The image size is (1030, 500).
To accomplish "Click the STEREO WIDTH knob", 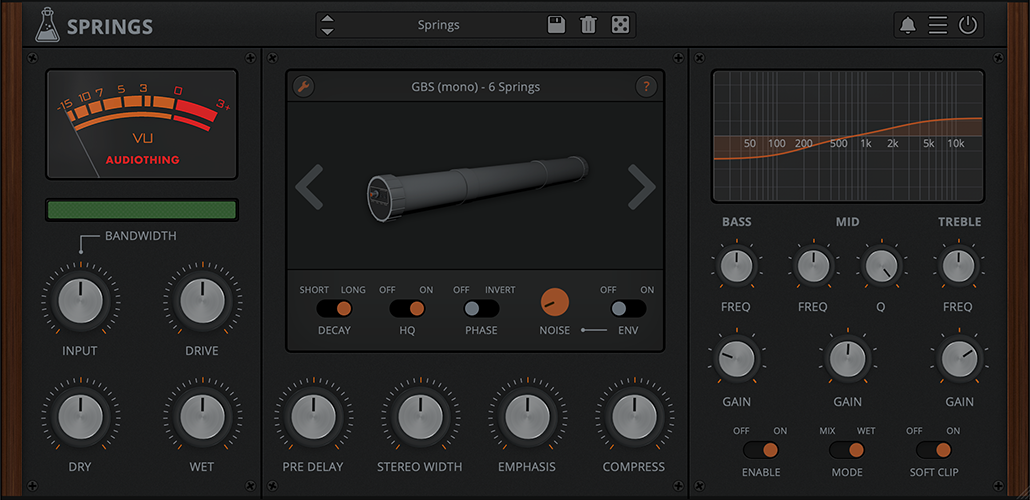I will (420, 417).
